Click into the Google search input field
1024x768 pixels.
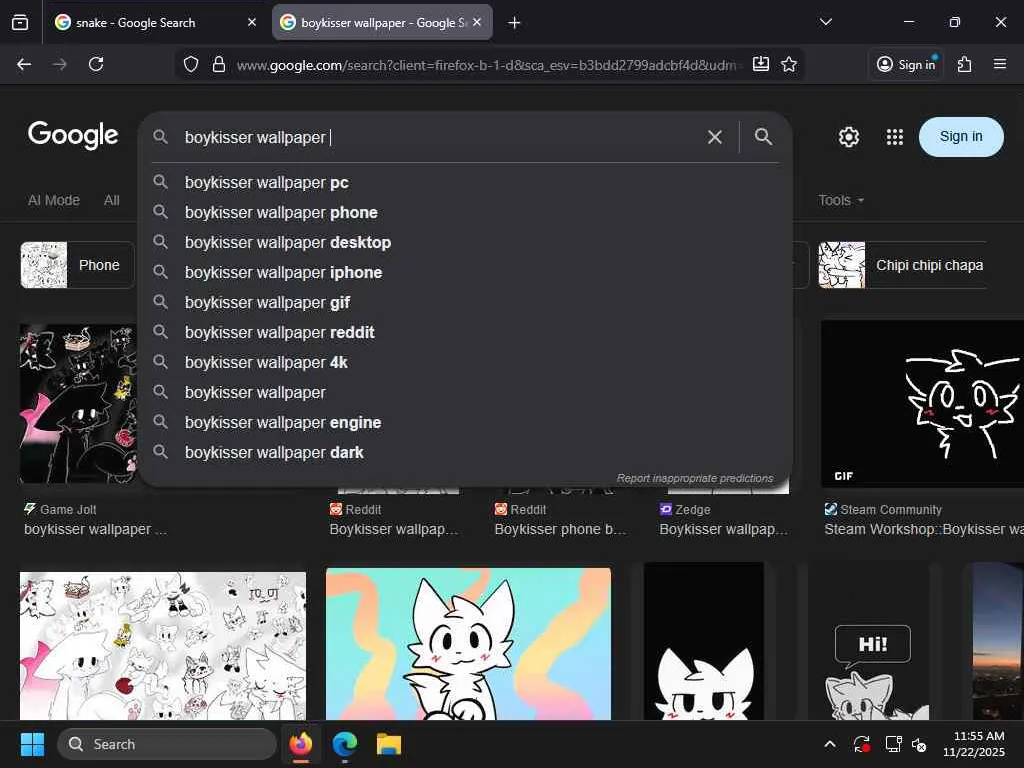pyautogui.click(x=441, y=137)
